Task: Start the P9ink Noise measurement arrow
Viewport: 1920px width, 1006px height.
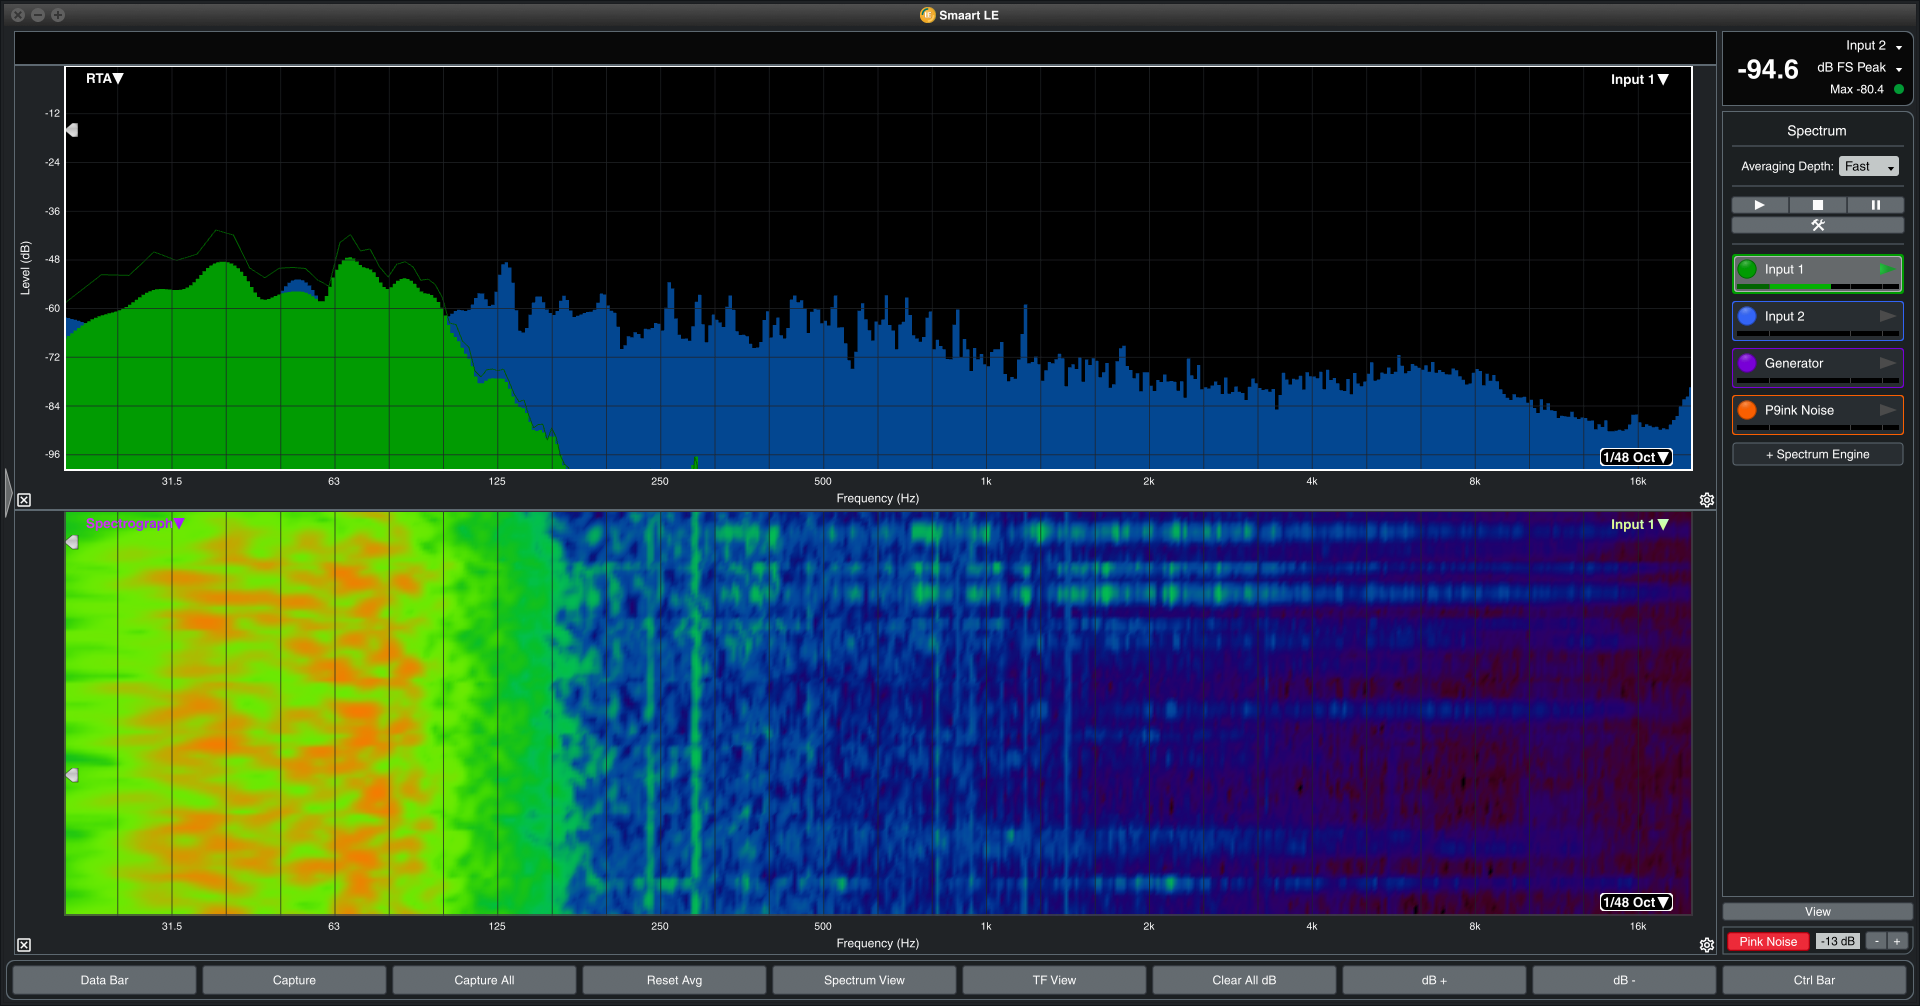Action: [x=1887, y=410]
